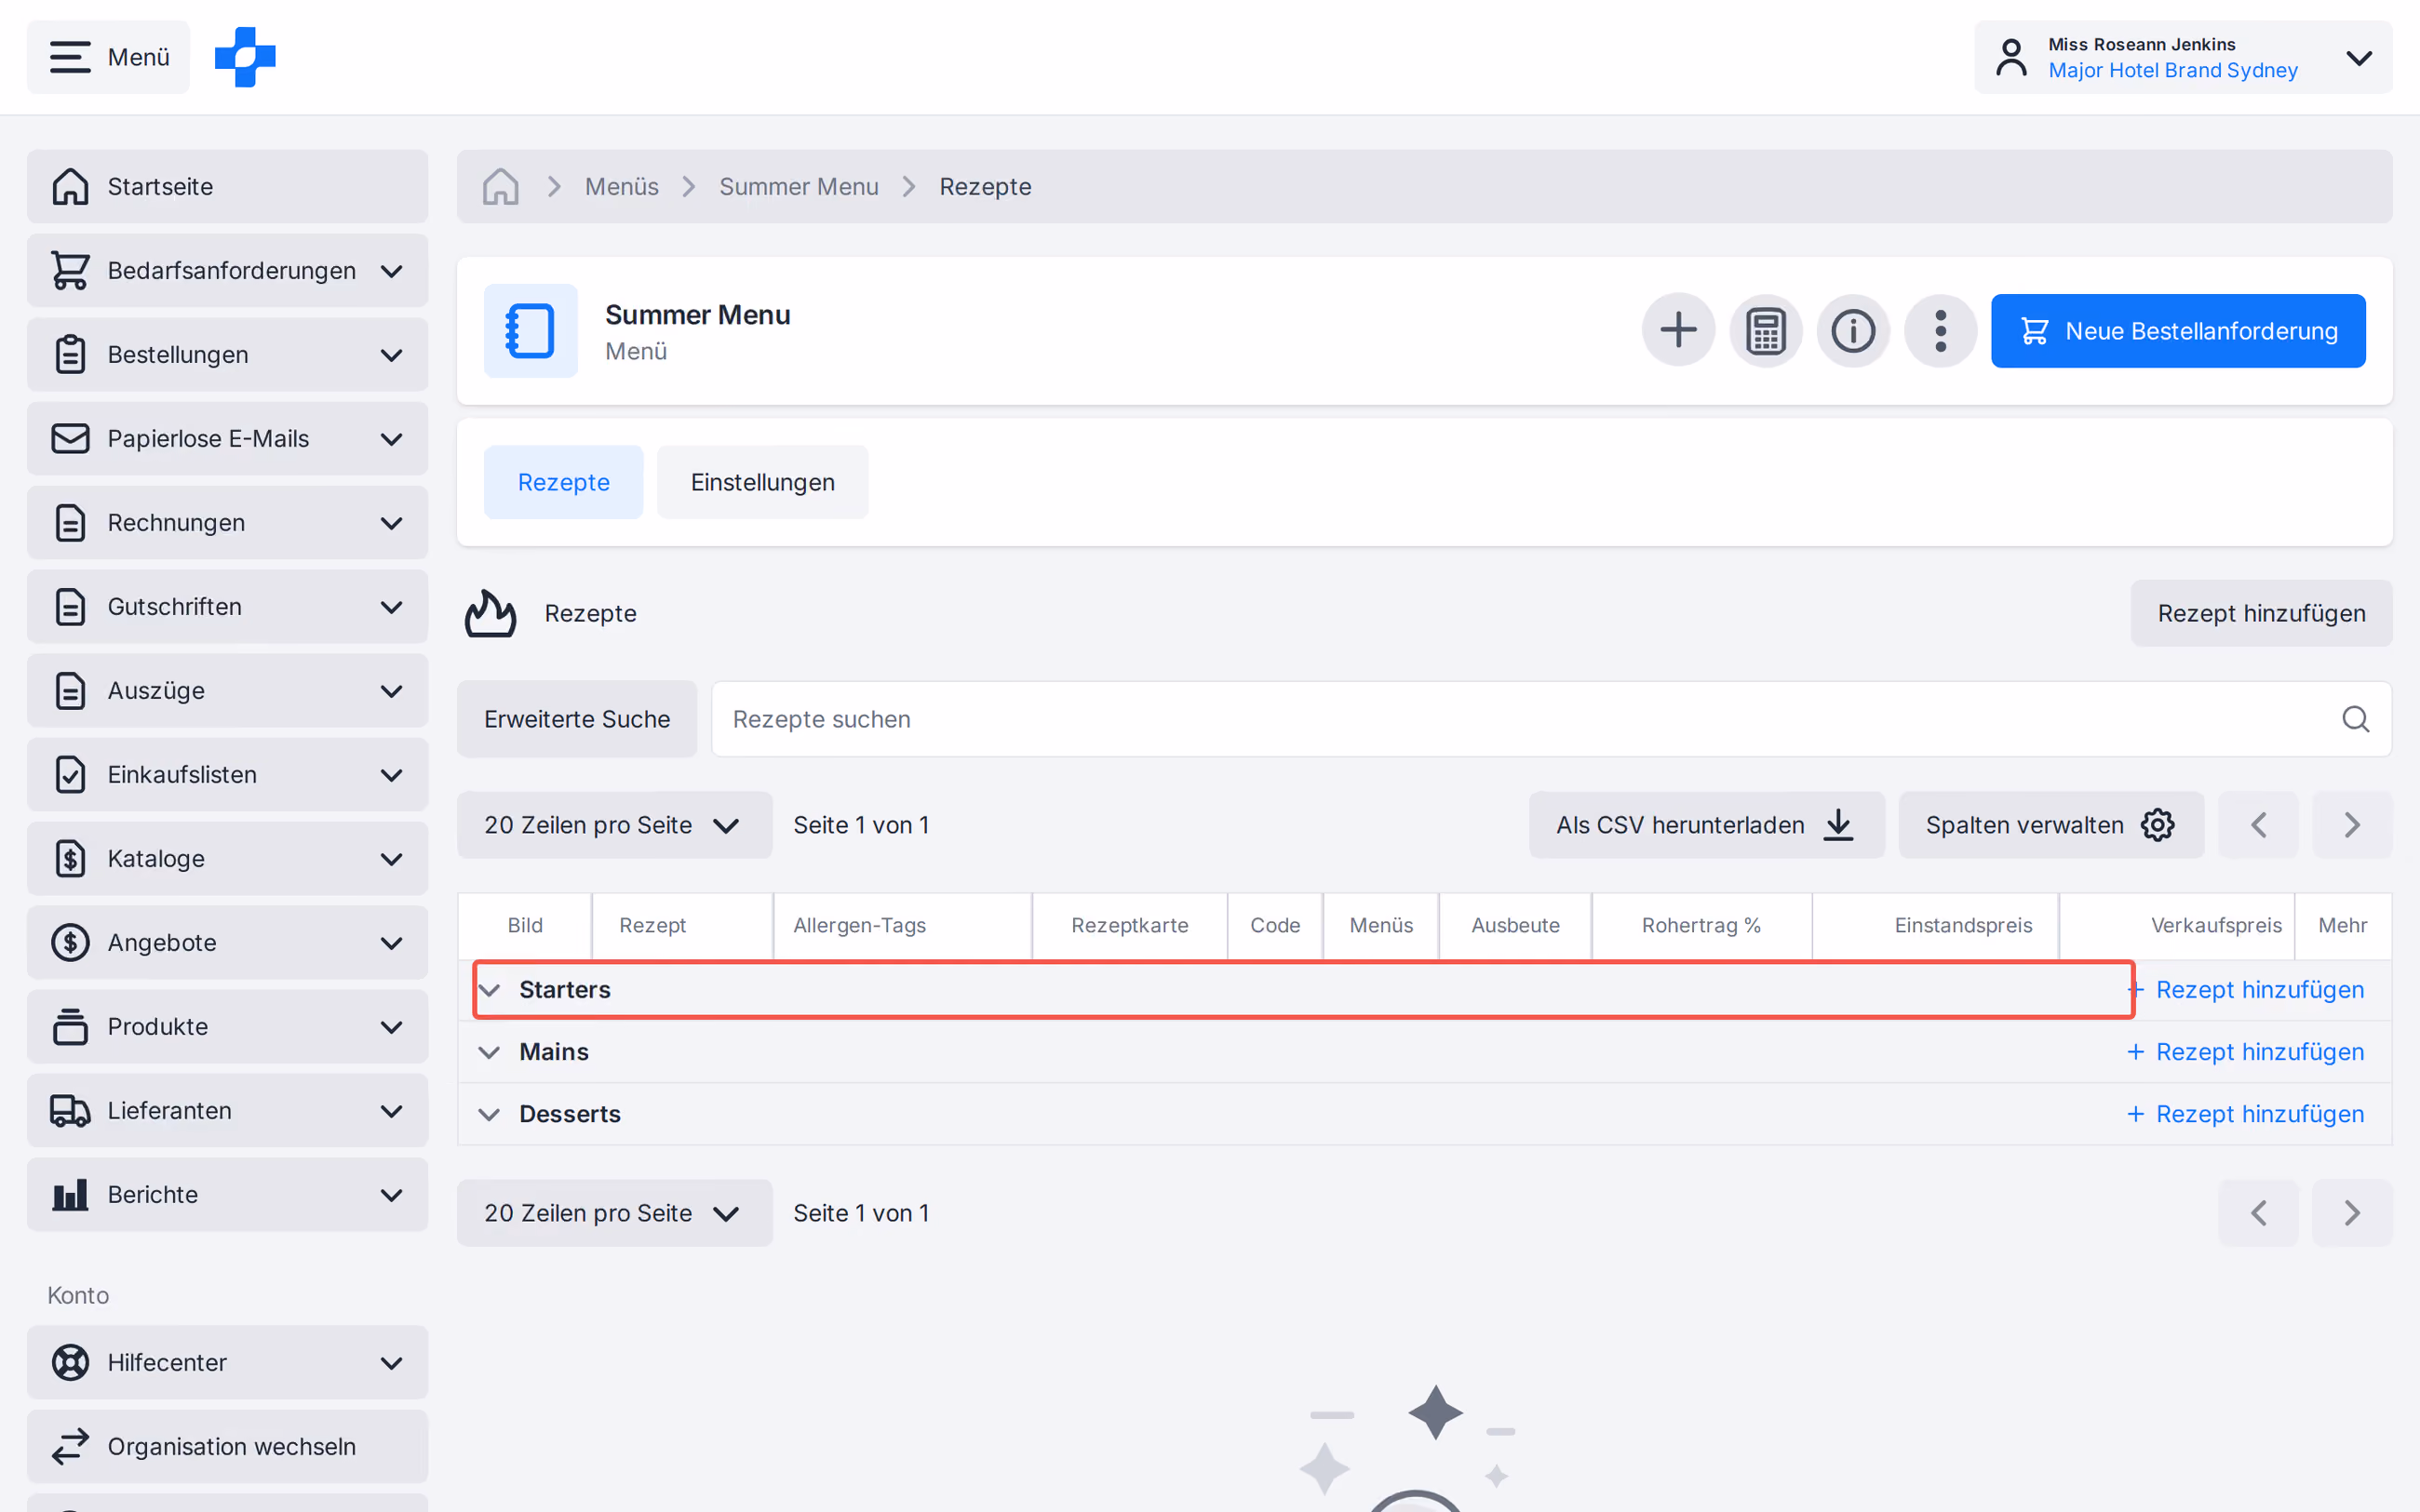Download table via Als CSV herunterladen
The height and width of the screenshot is (1512, 2420).
pyautogui.click(x=1706, y=825)
